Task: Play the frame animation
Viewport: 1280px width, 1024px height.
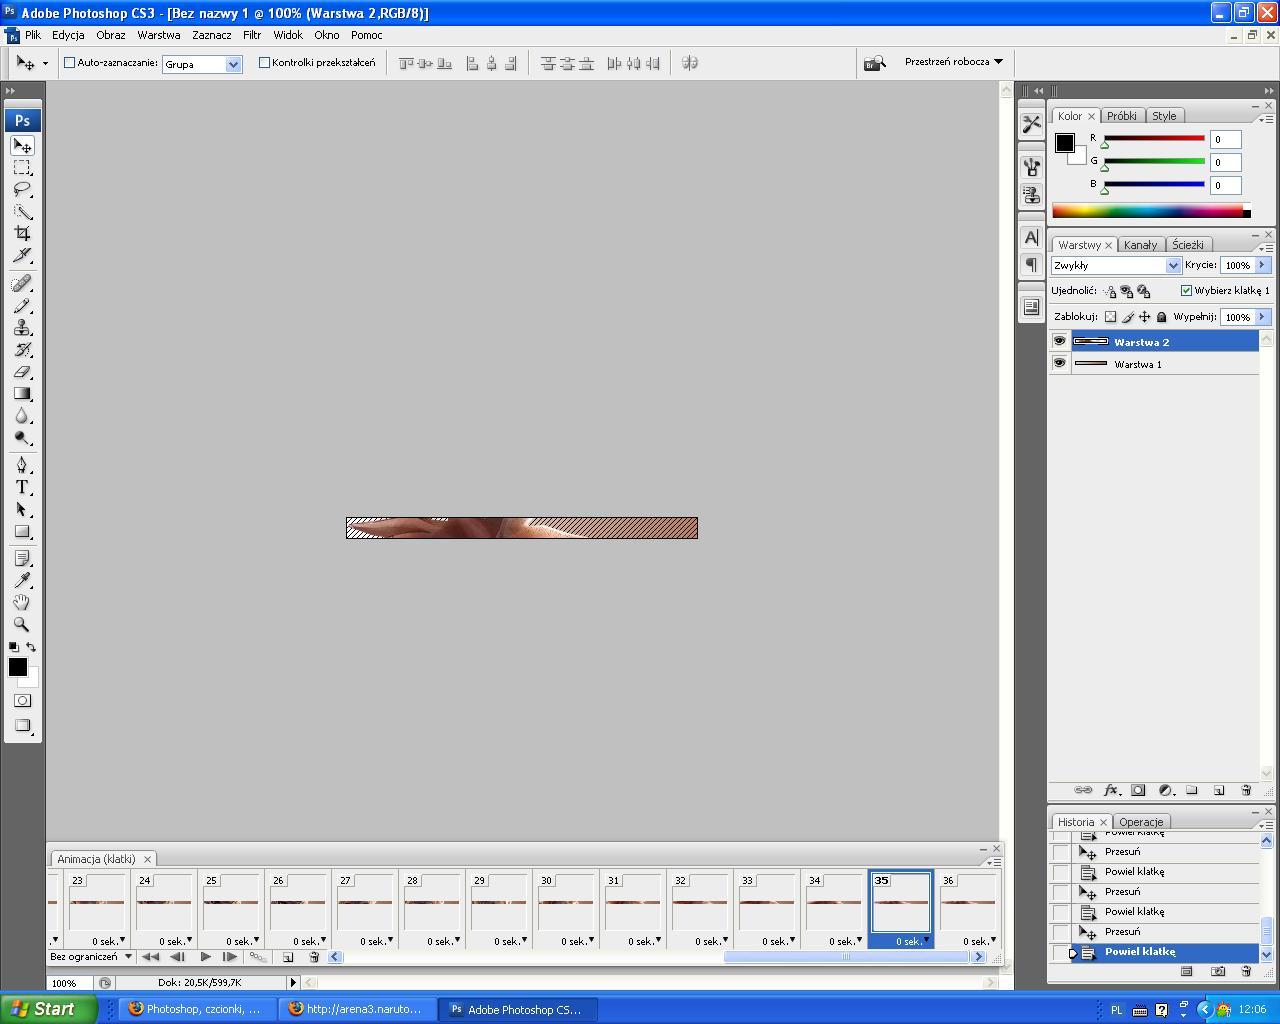Action: coord(205,957)
